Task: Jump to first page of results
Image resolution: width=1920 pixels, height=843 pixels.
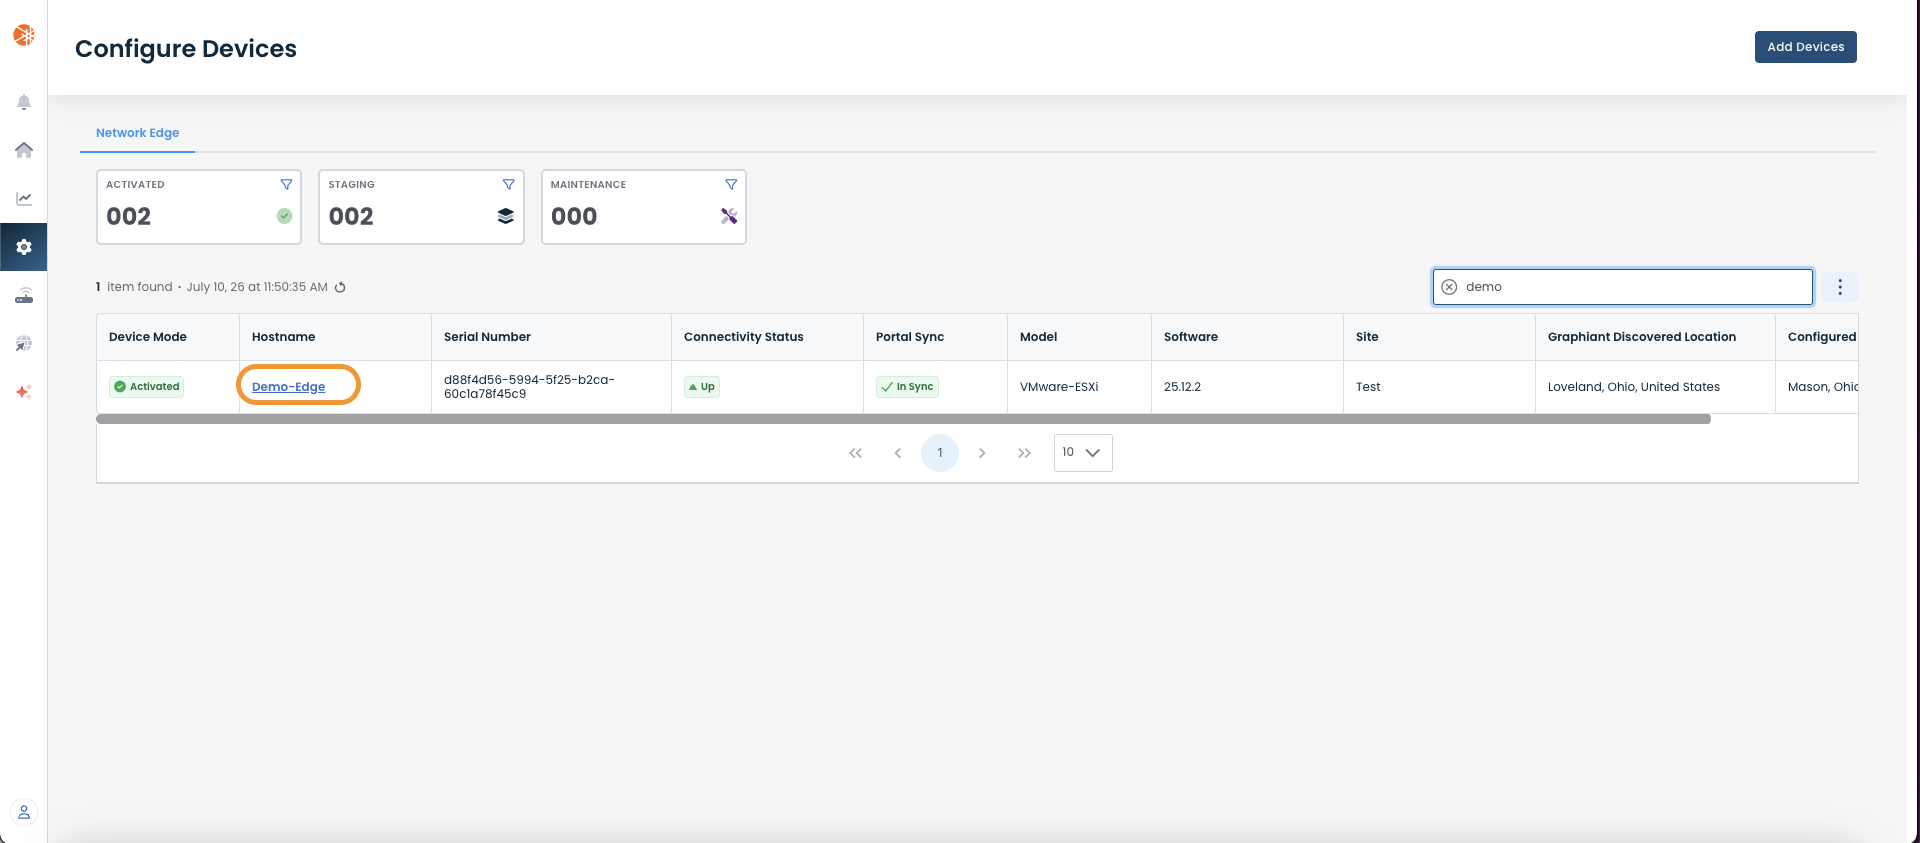Action: tap(855, 453)
